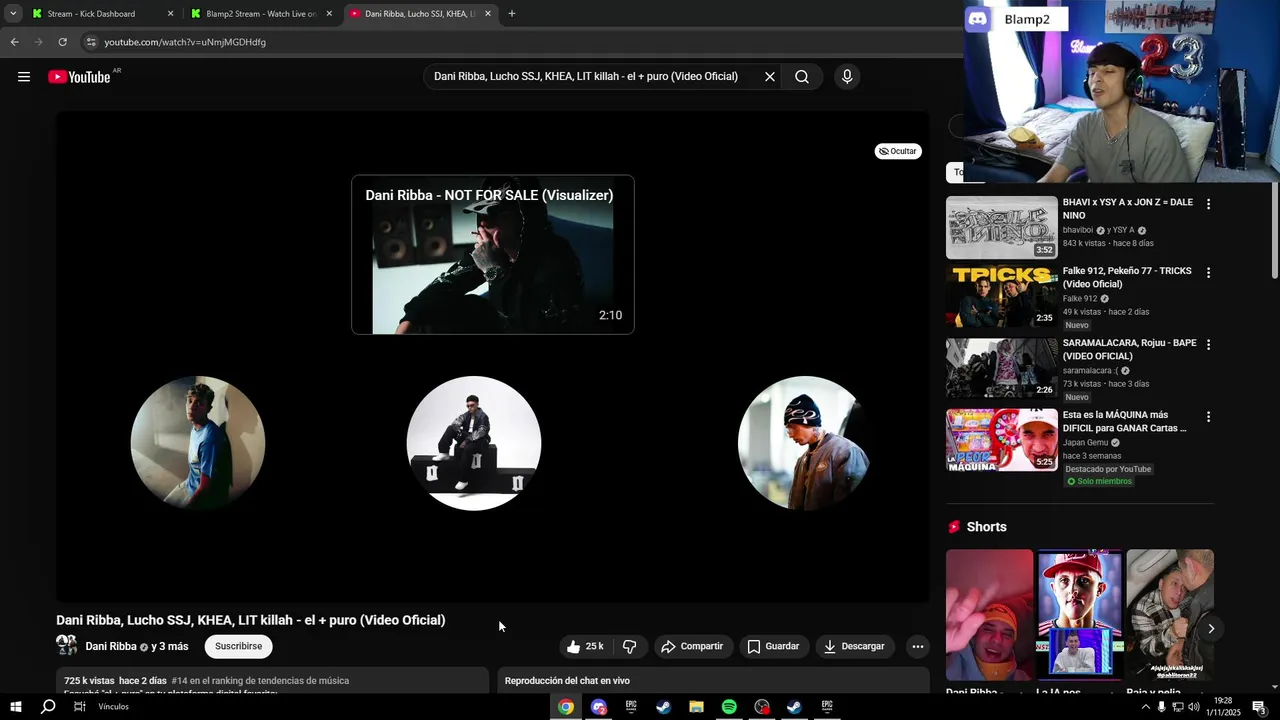Click the Discord logo in the overlay
This screenshot has height=720, width=1280.
point(978,19)
